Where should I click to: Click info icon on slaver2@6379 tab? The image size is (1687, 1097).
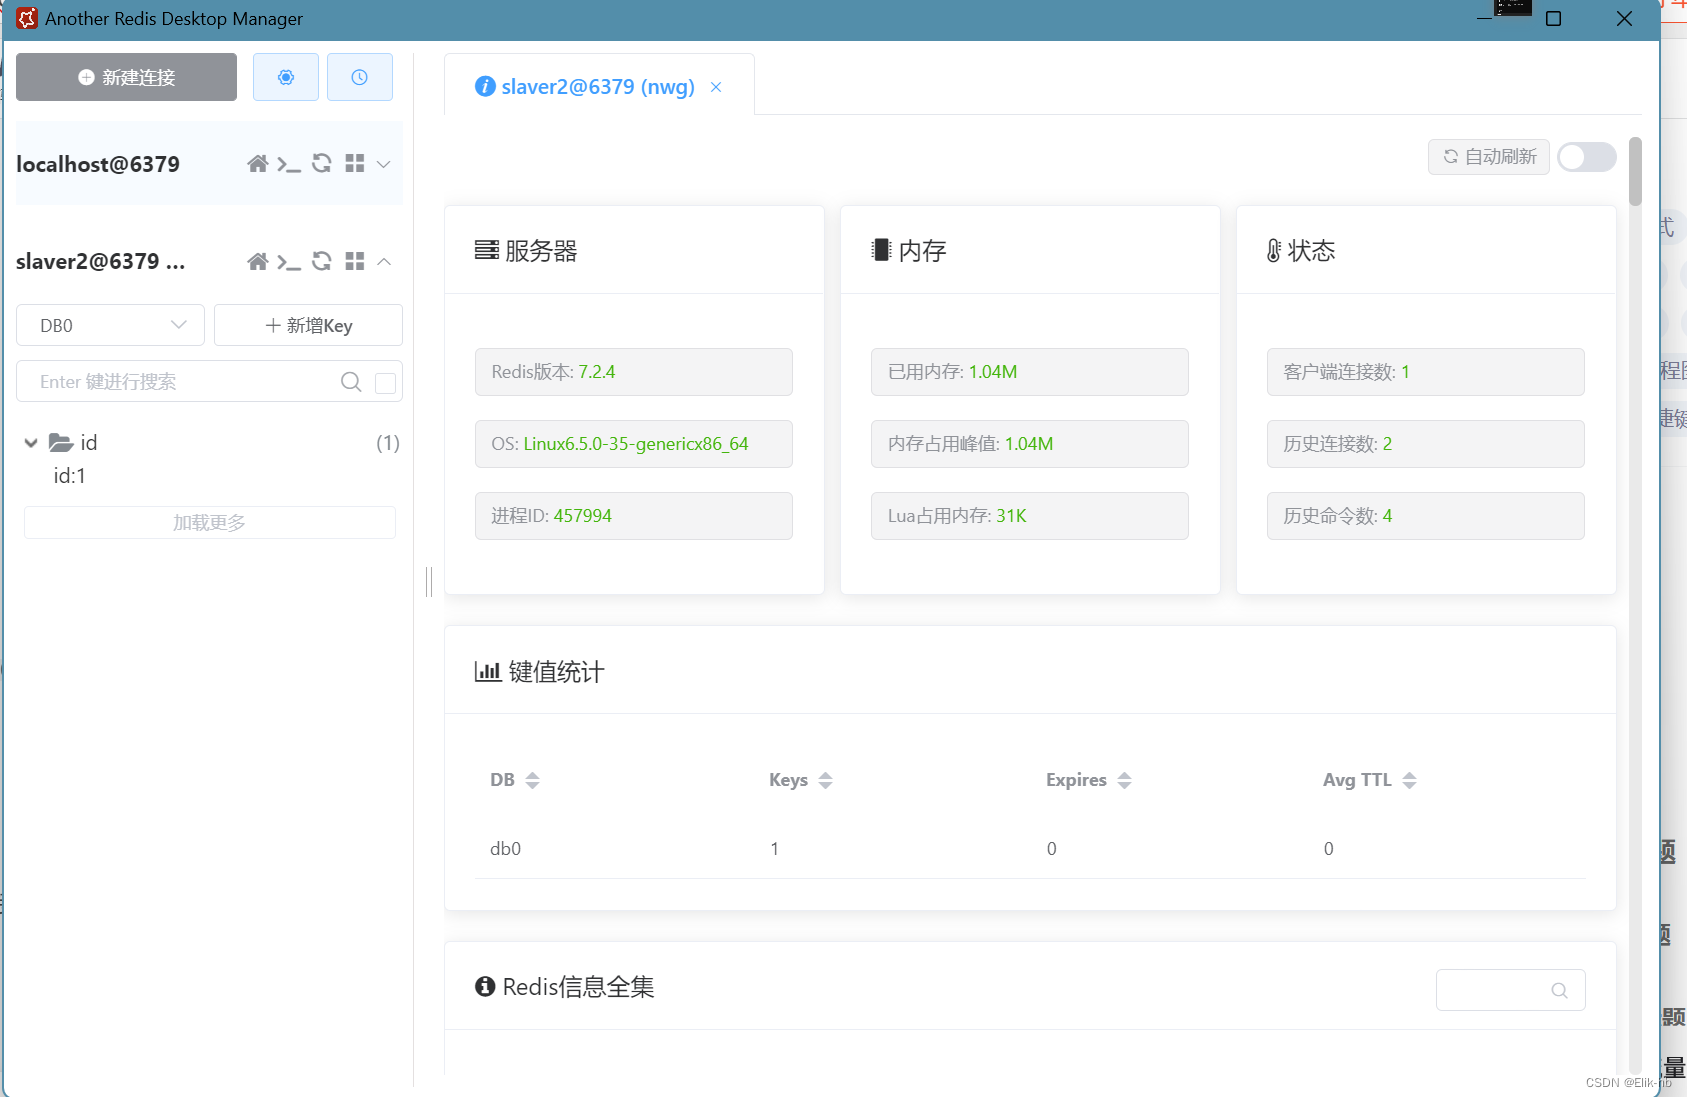point(485,86)
